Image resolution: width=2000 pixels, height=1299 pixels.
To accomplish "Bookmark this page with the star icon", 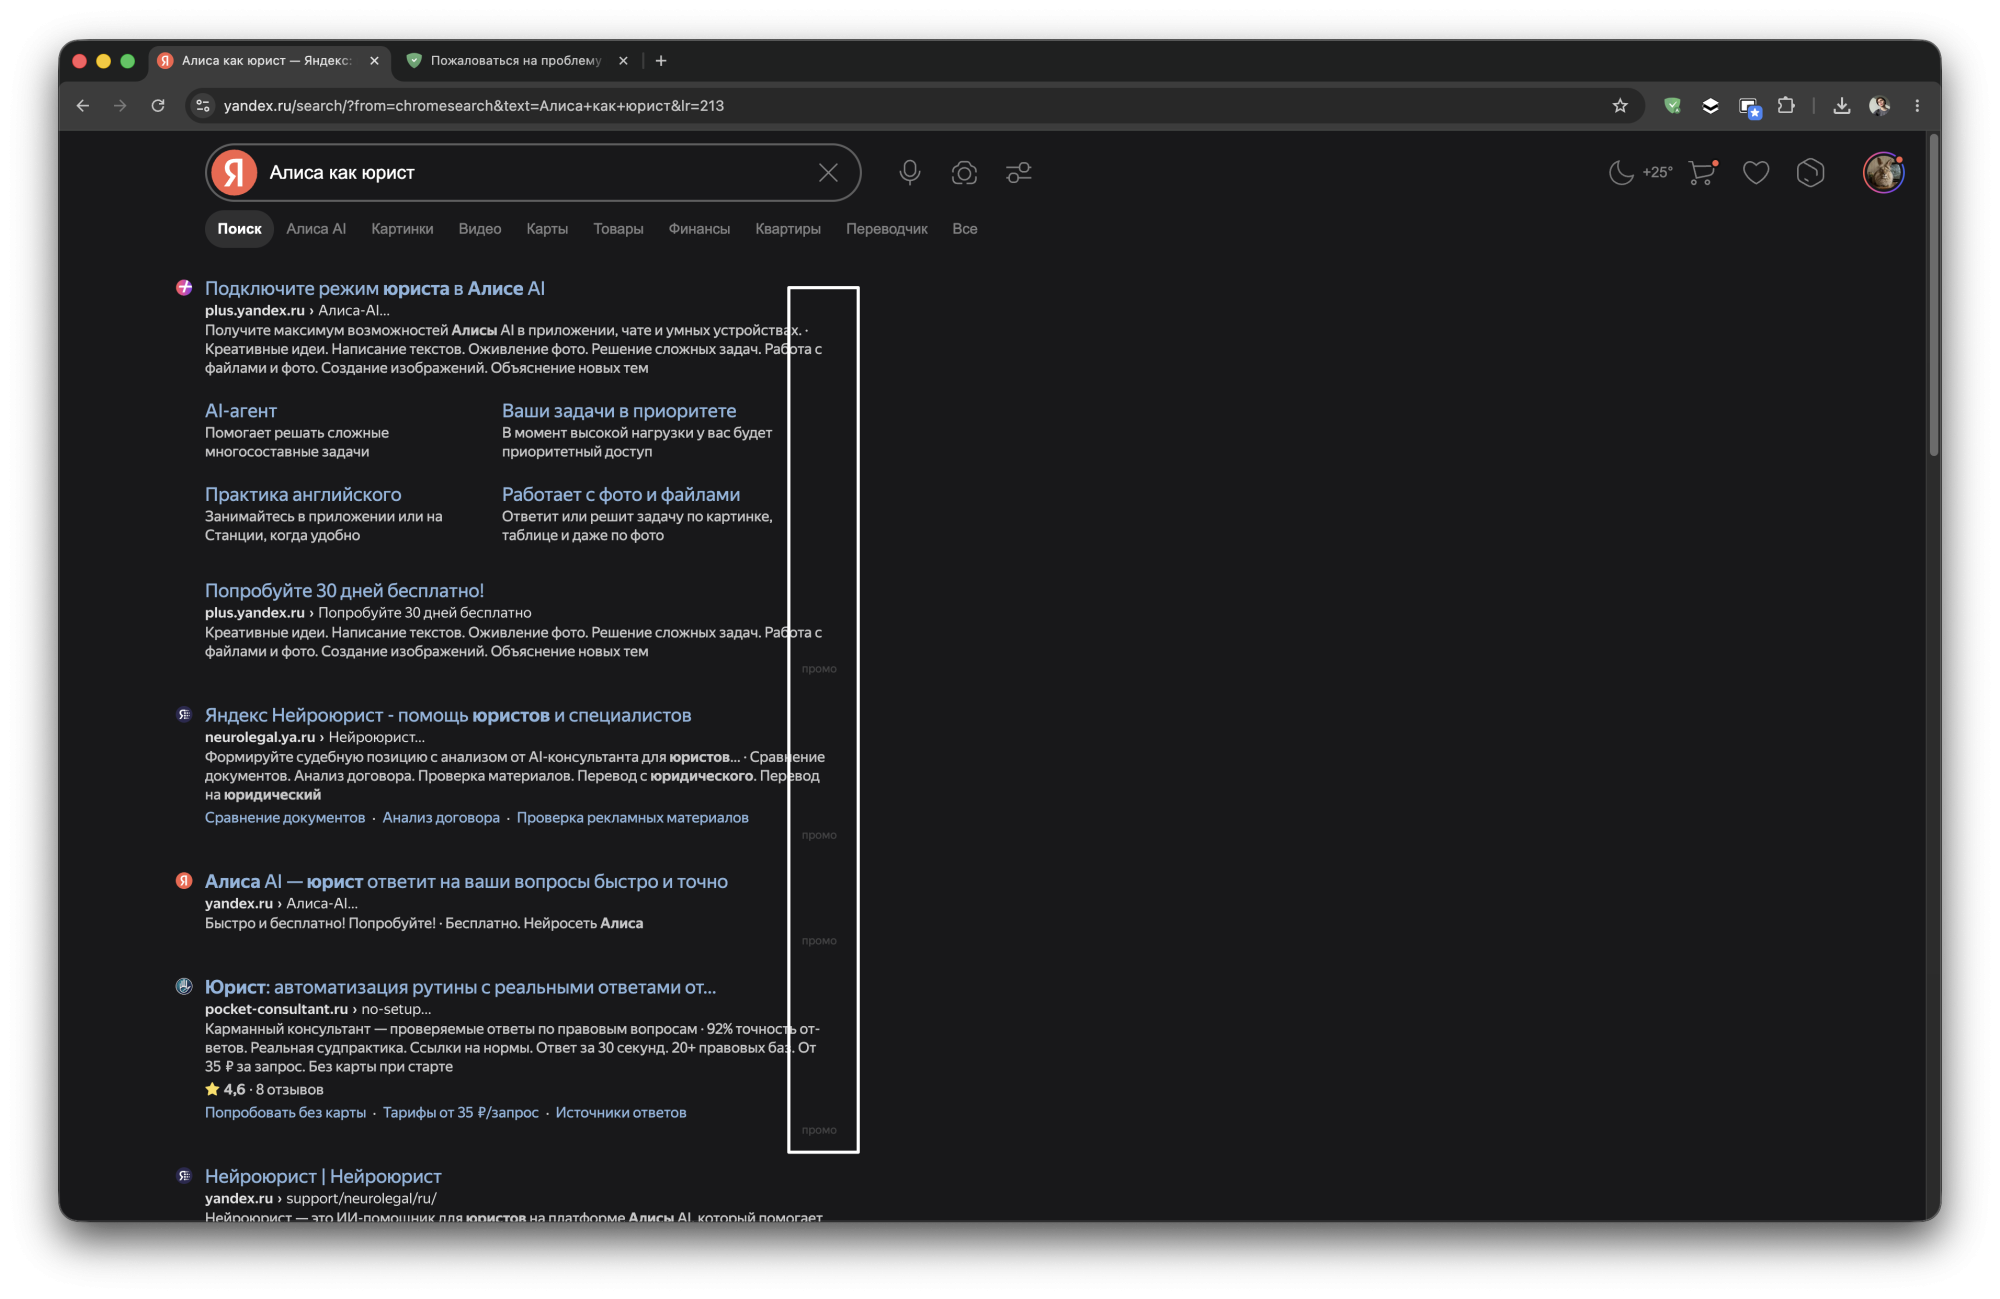I will 1620,105.
